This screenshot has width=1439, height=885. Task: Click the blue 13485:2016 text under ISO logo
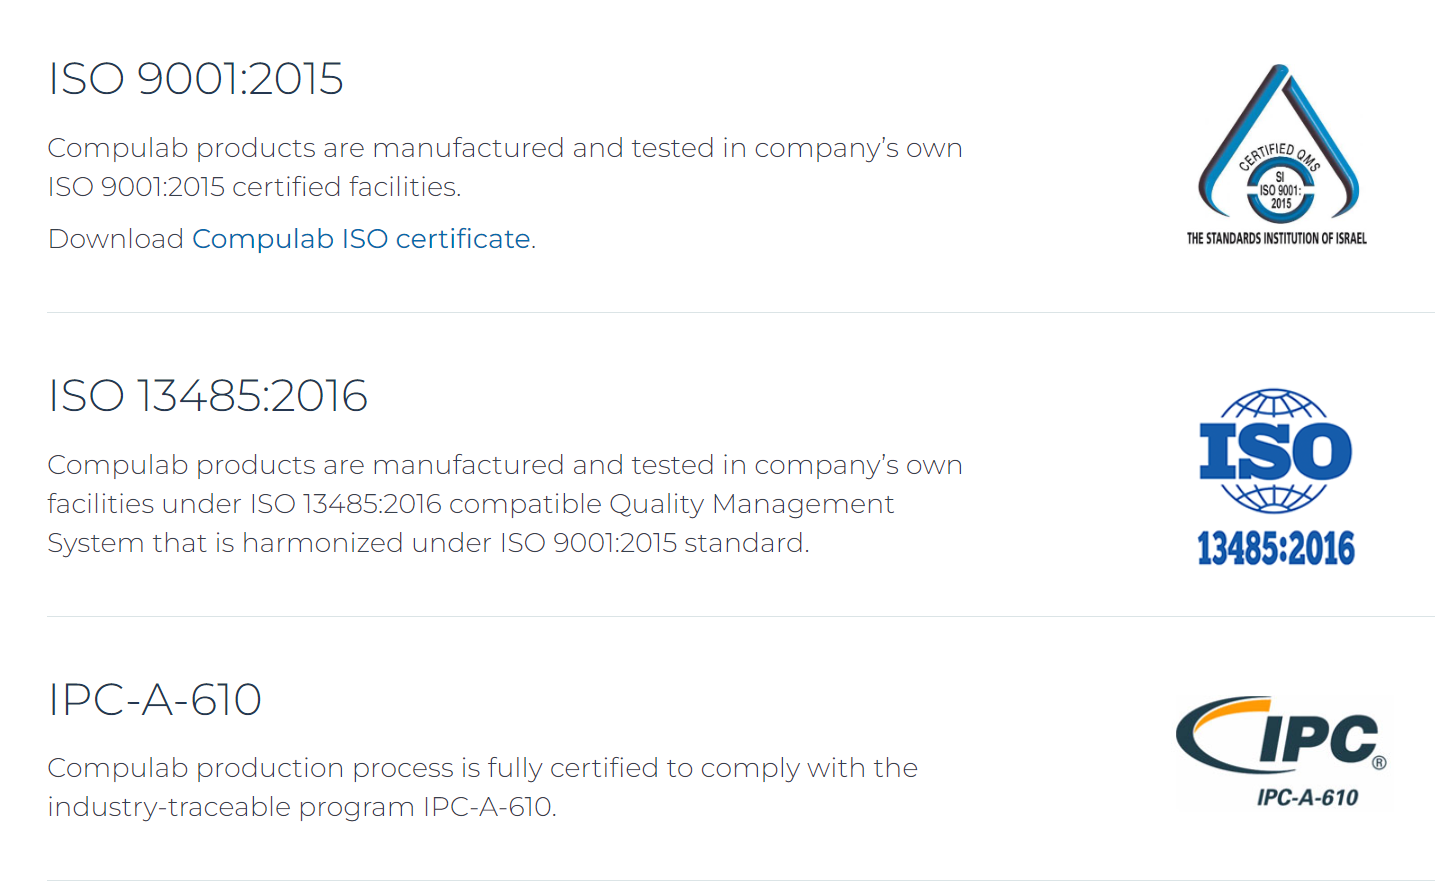(1276, 549)
